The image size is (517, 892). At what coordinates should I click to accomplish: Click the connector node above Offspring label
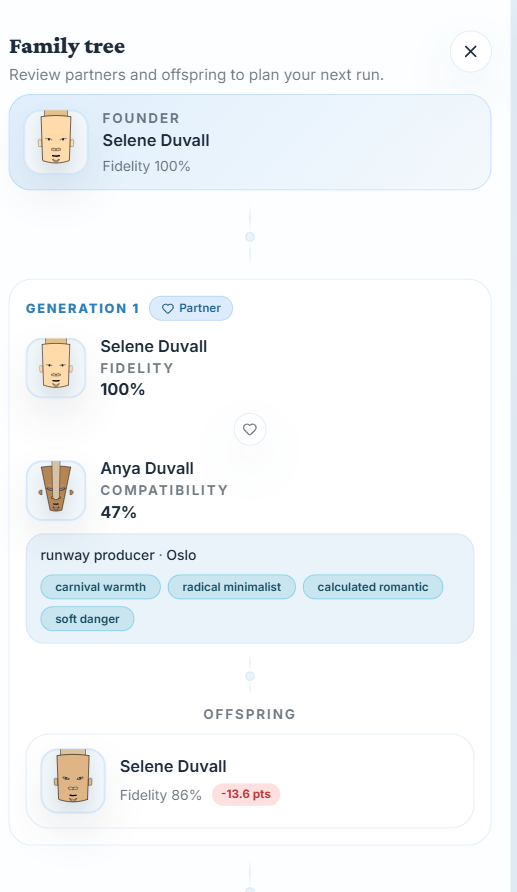coord(250,676)
